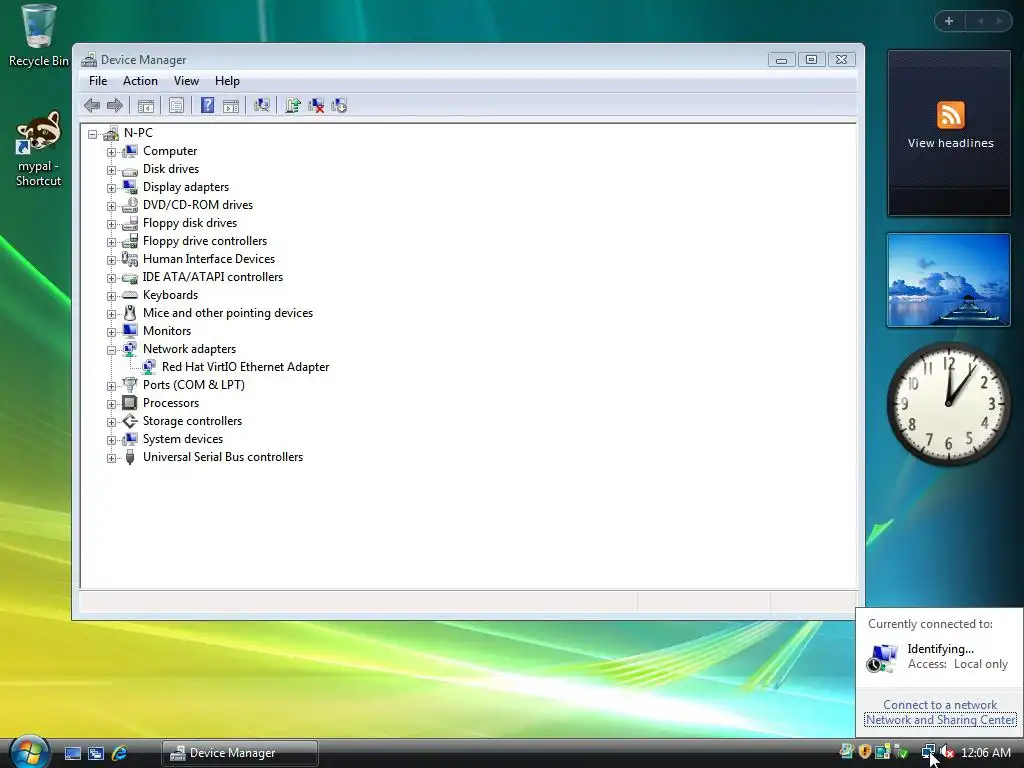Launch Internet Explorer from quick launch

click(x=119, y=753)
